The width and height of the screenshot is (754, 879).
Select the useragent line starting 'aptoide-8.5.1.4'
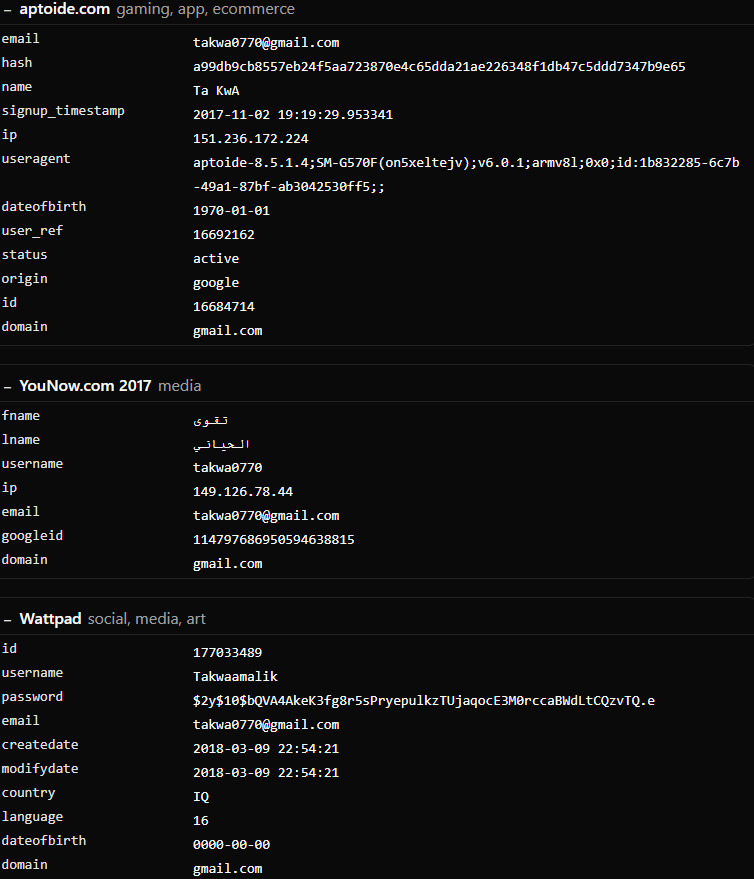pos(466,163)
